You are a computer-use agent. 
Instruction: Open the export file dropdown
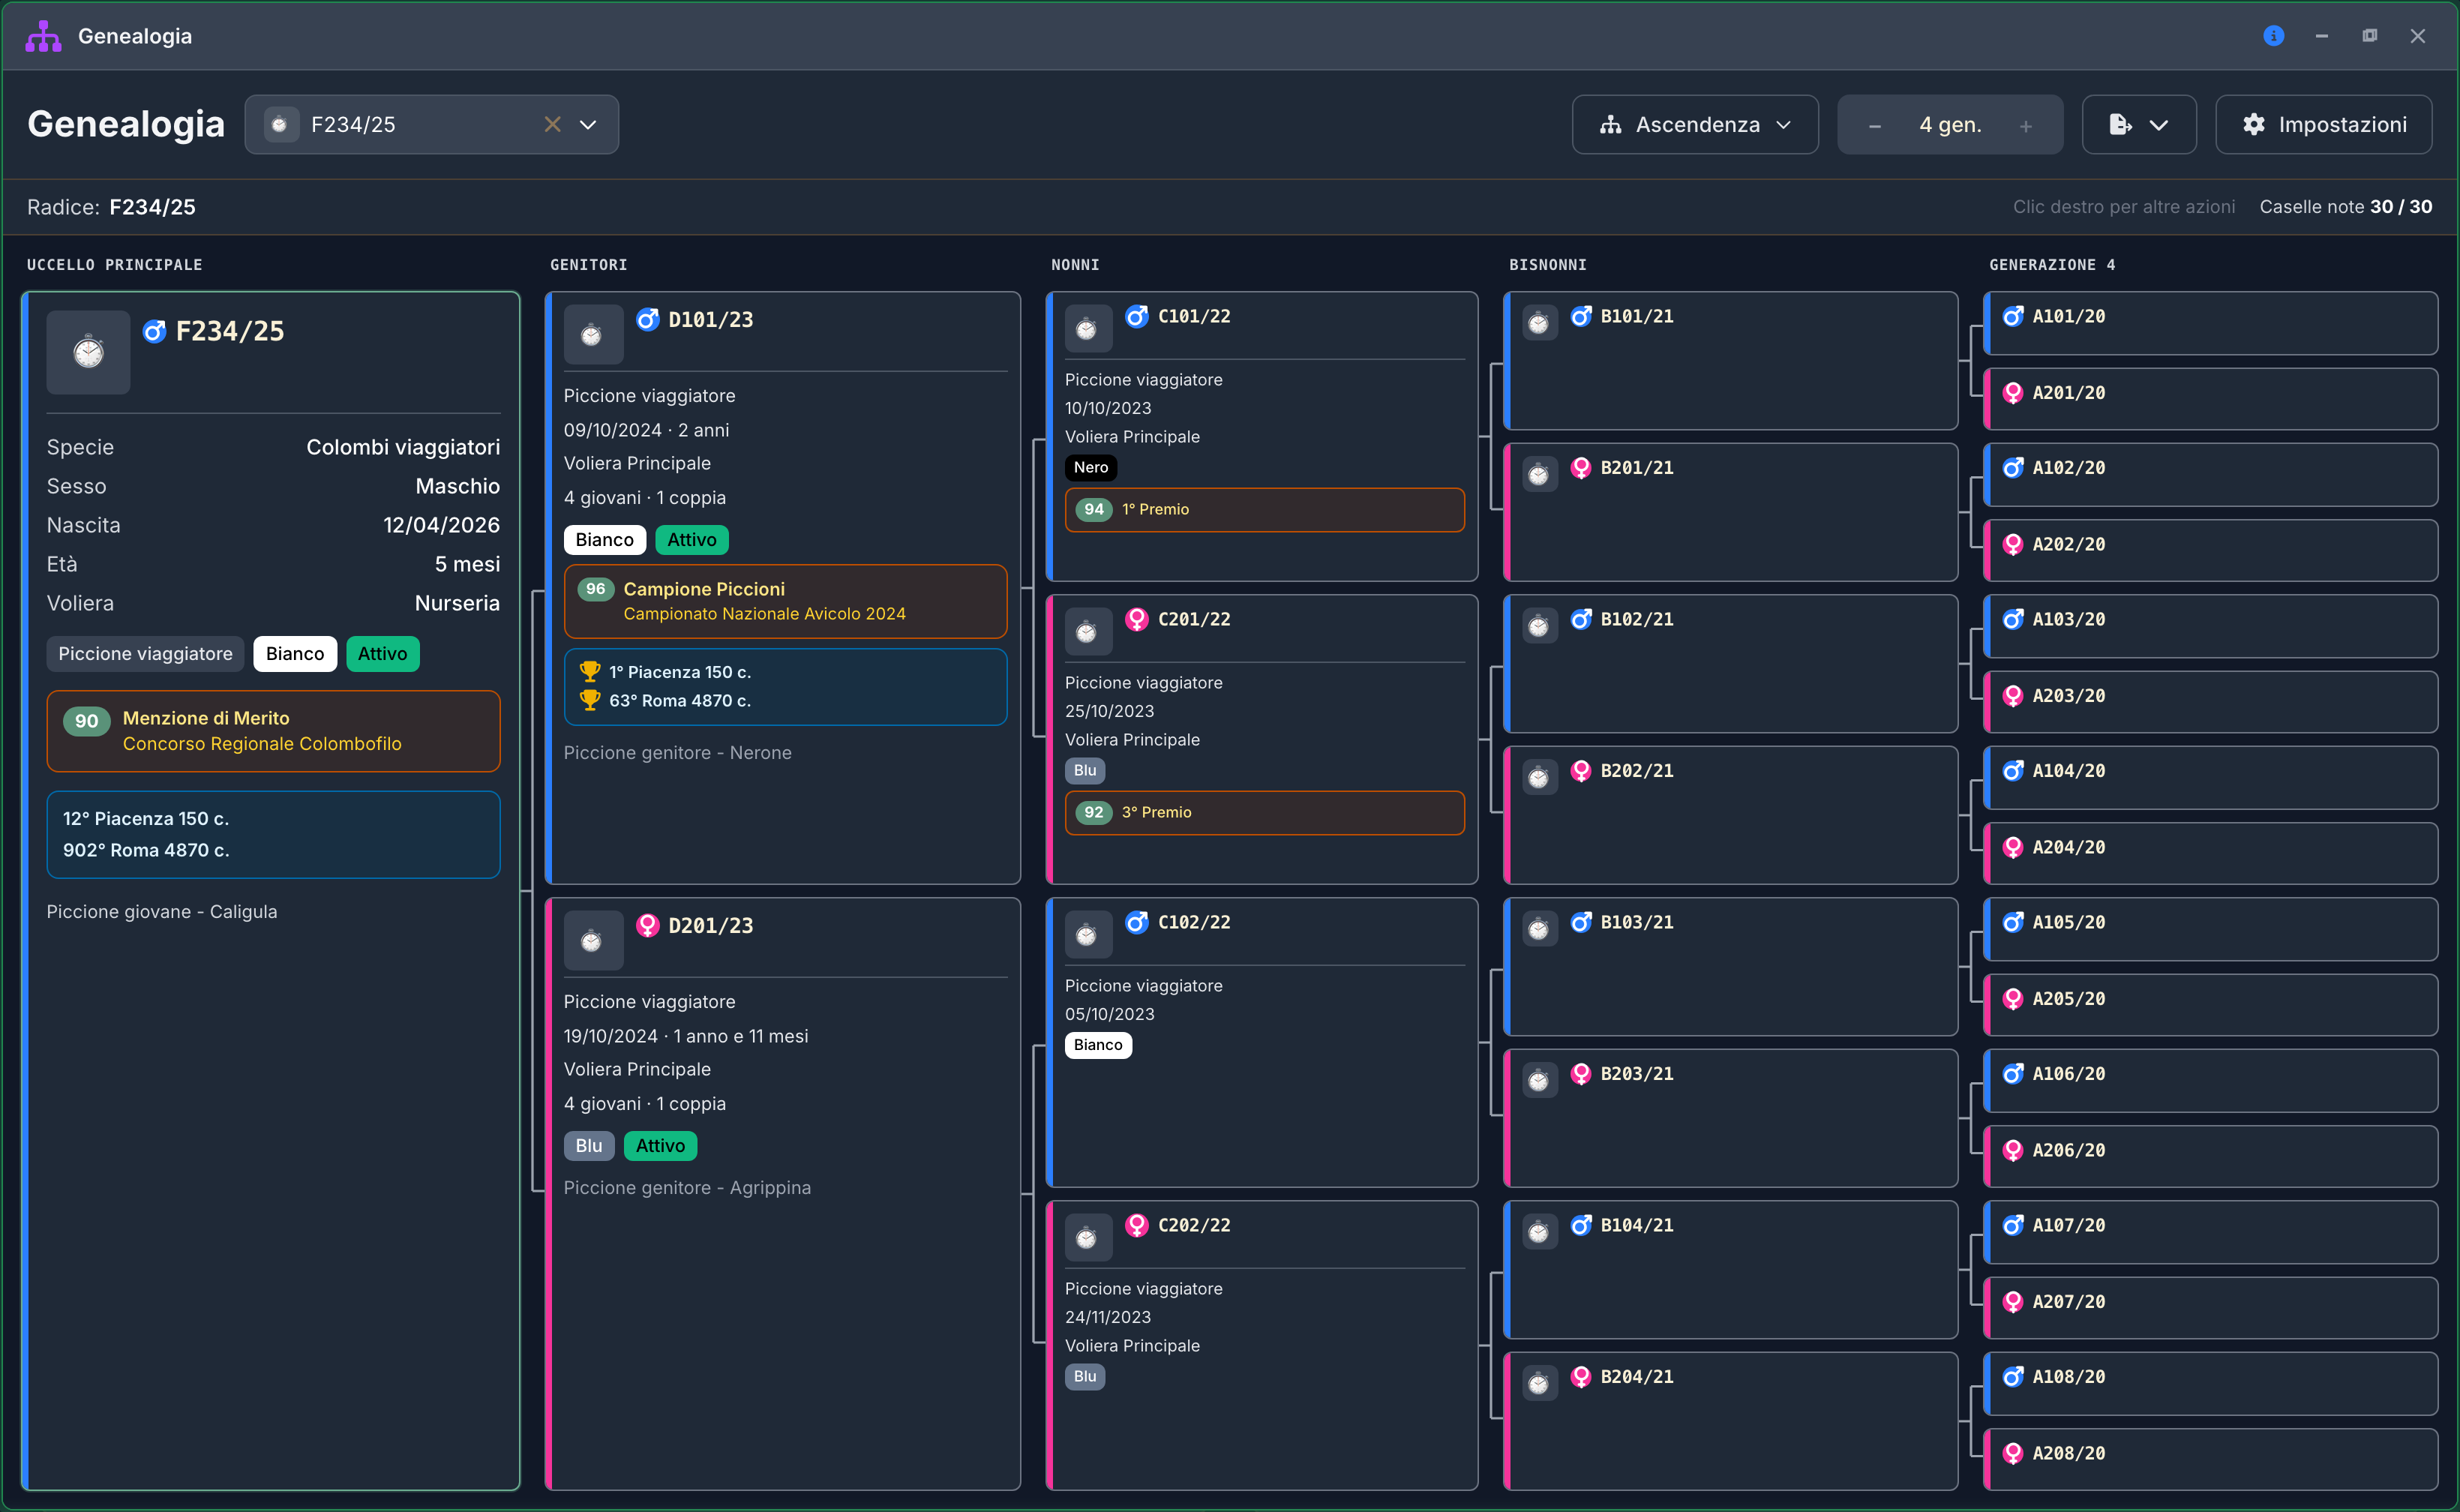2139,124
